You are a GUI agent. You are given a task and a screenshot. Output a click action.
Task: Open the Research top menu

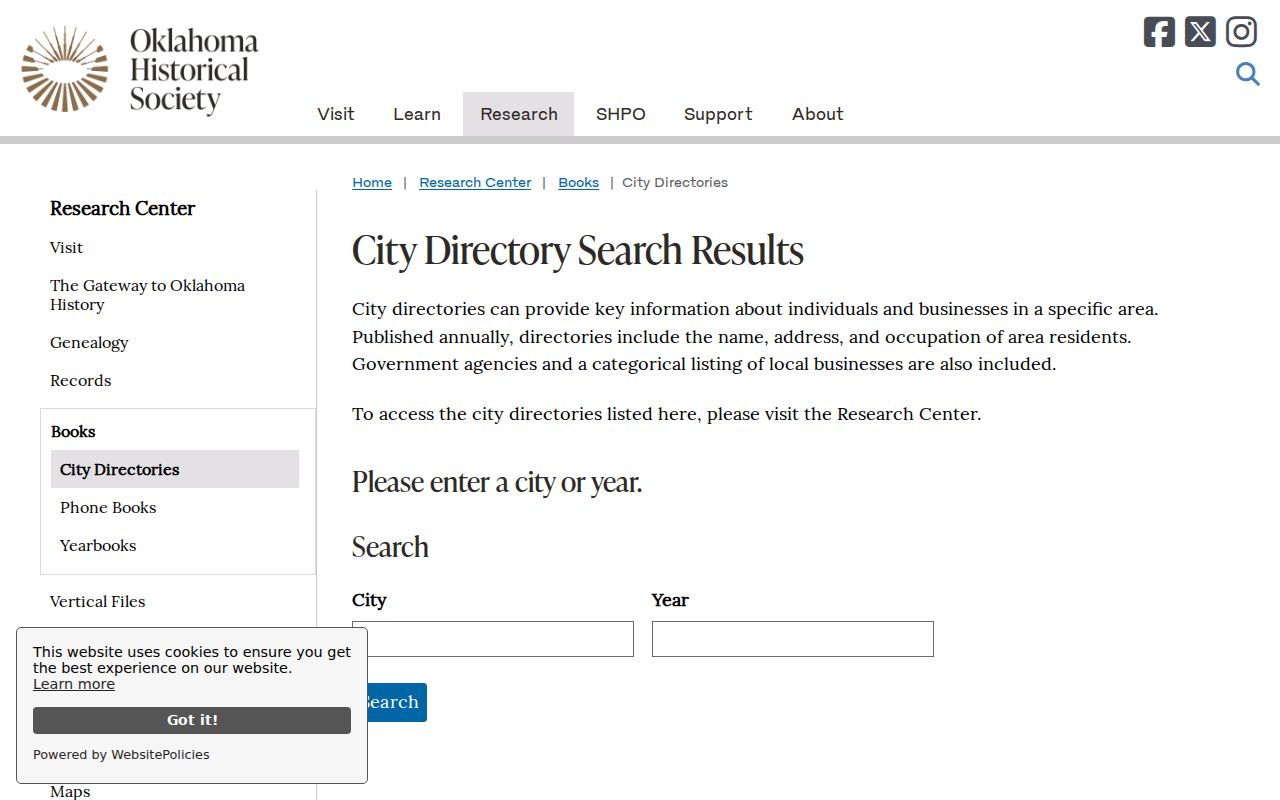(x=519, y=114)
